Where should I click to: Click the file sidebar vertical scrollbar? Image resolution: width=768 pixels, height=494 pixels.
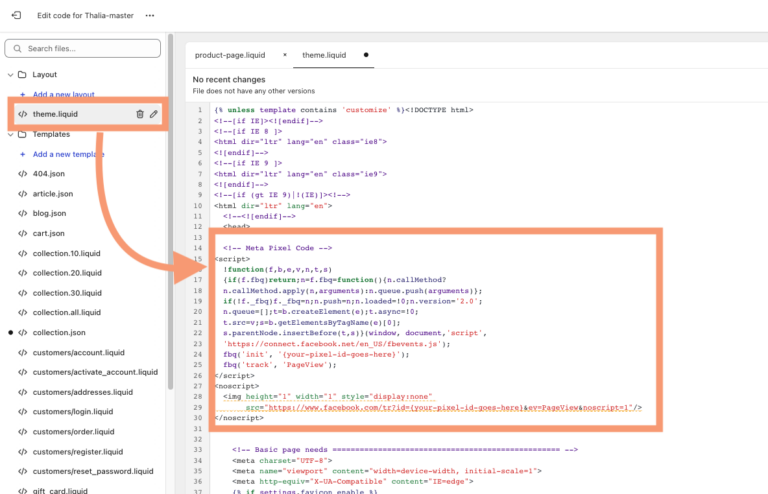(171, 250)
